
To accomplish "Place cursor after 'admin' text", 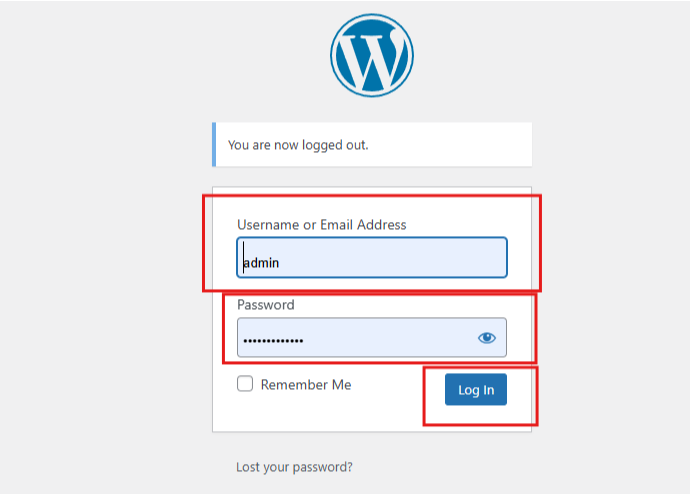I will (280, 263).
